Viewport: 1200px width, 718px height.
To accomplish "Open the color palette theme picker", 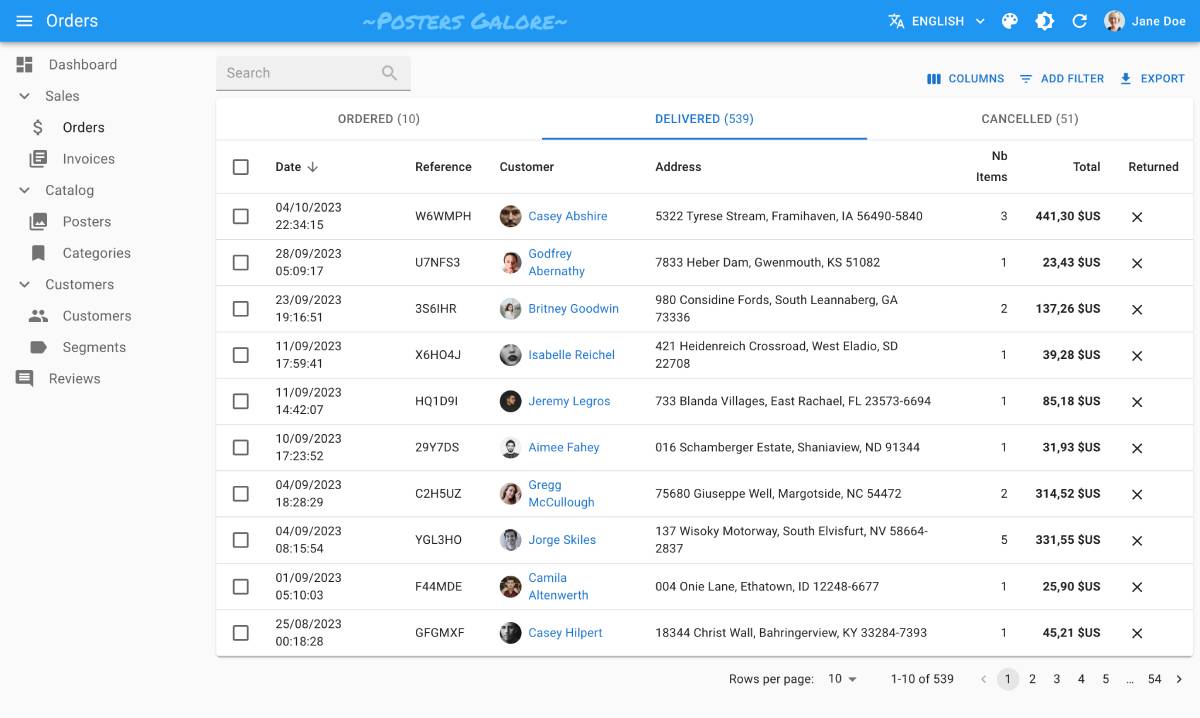I will (x=1010, y=21).
